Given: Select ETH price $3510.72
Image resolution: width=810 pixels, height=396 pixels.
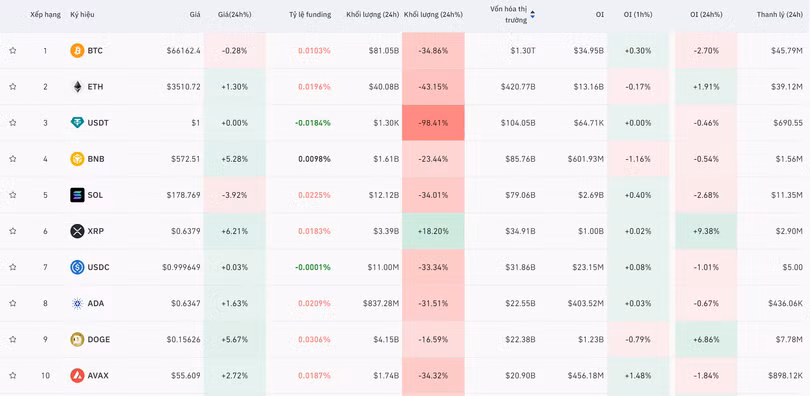Looking at the screenshot, I should pos(183,87).
